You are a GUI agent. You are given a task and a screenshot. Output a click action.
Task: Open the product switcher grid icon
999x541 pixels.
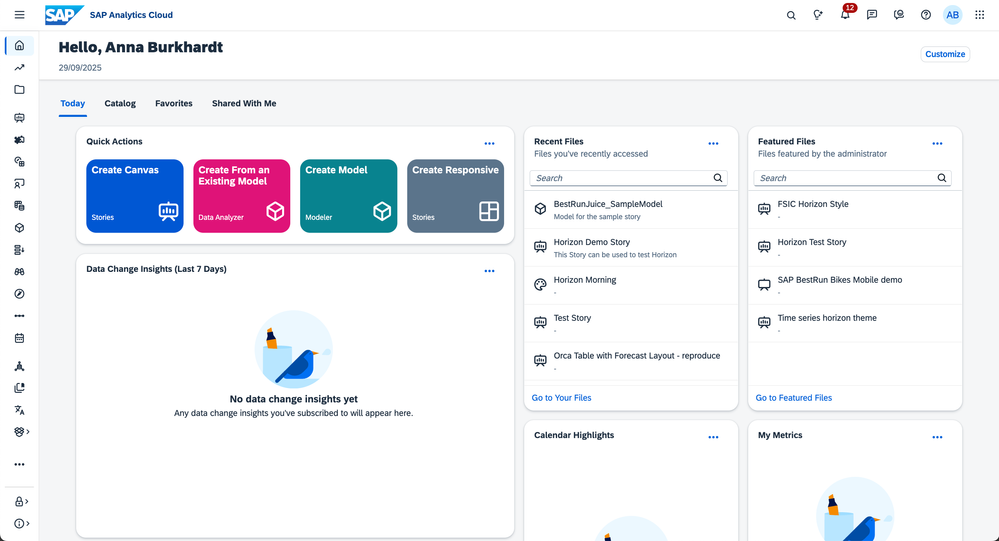click(x=979, y=15)
